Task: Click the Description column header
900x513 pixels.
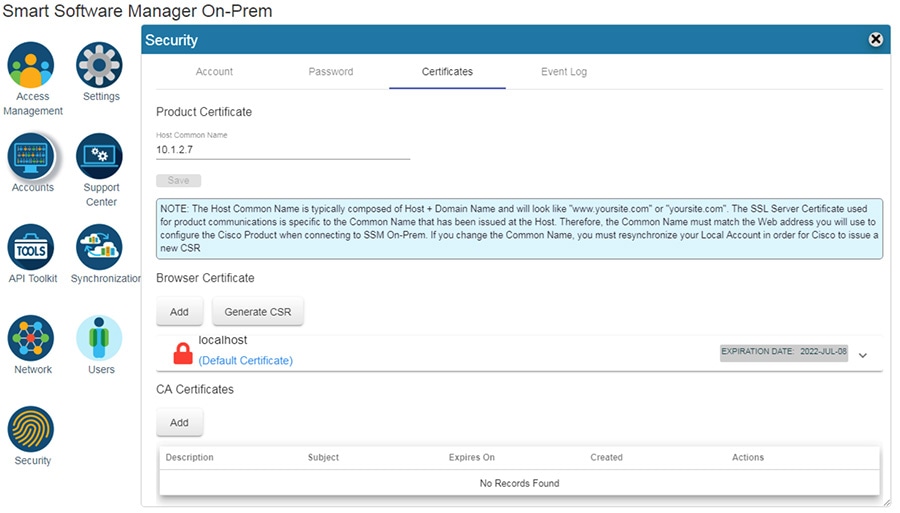Action: point(189,457)
